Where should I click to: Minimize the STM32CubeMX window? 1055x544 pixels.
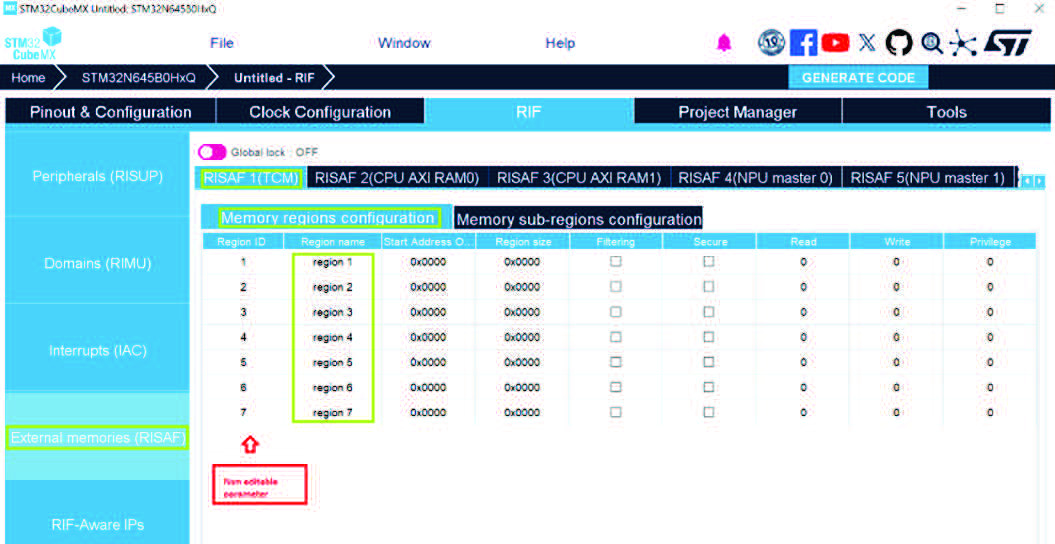pyautogui.click(x=962, y=8)
